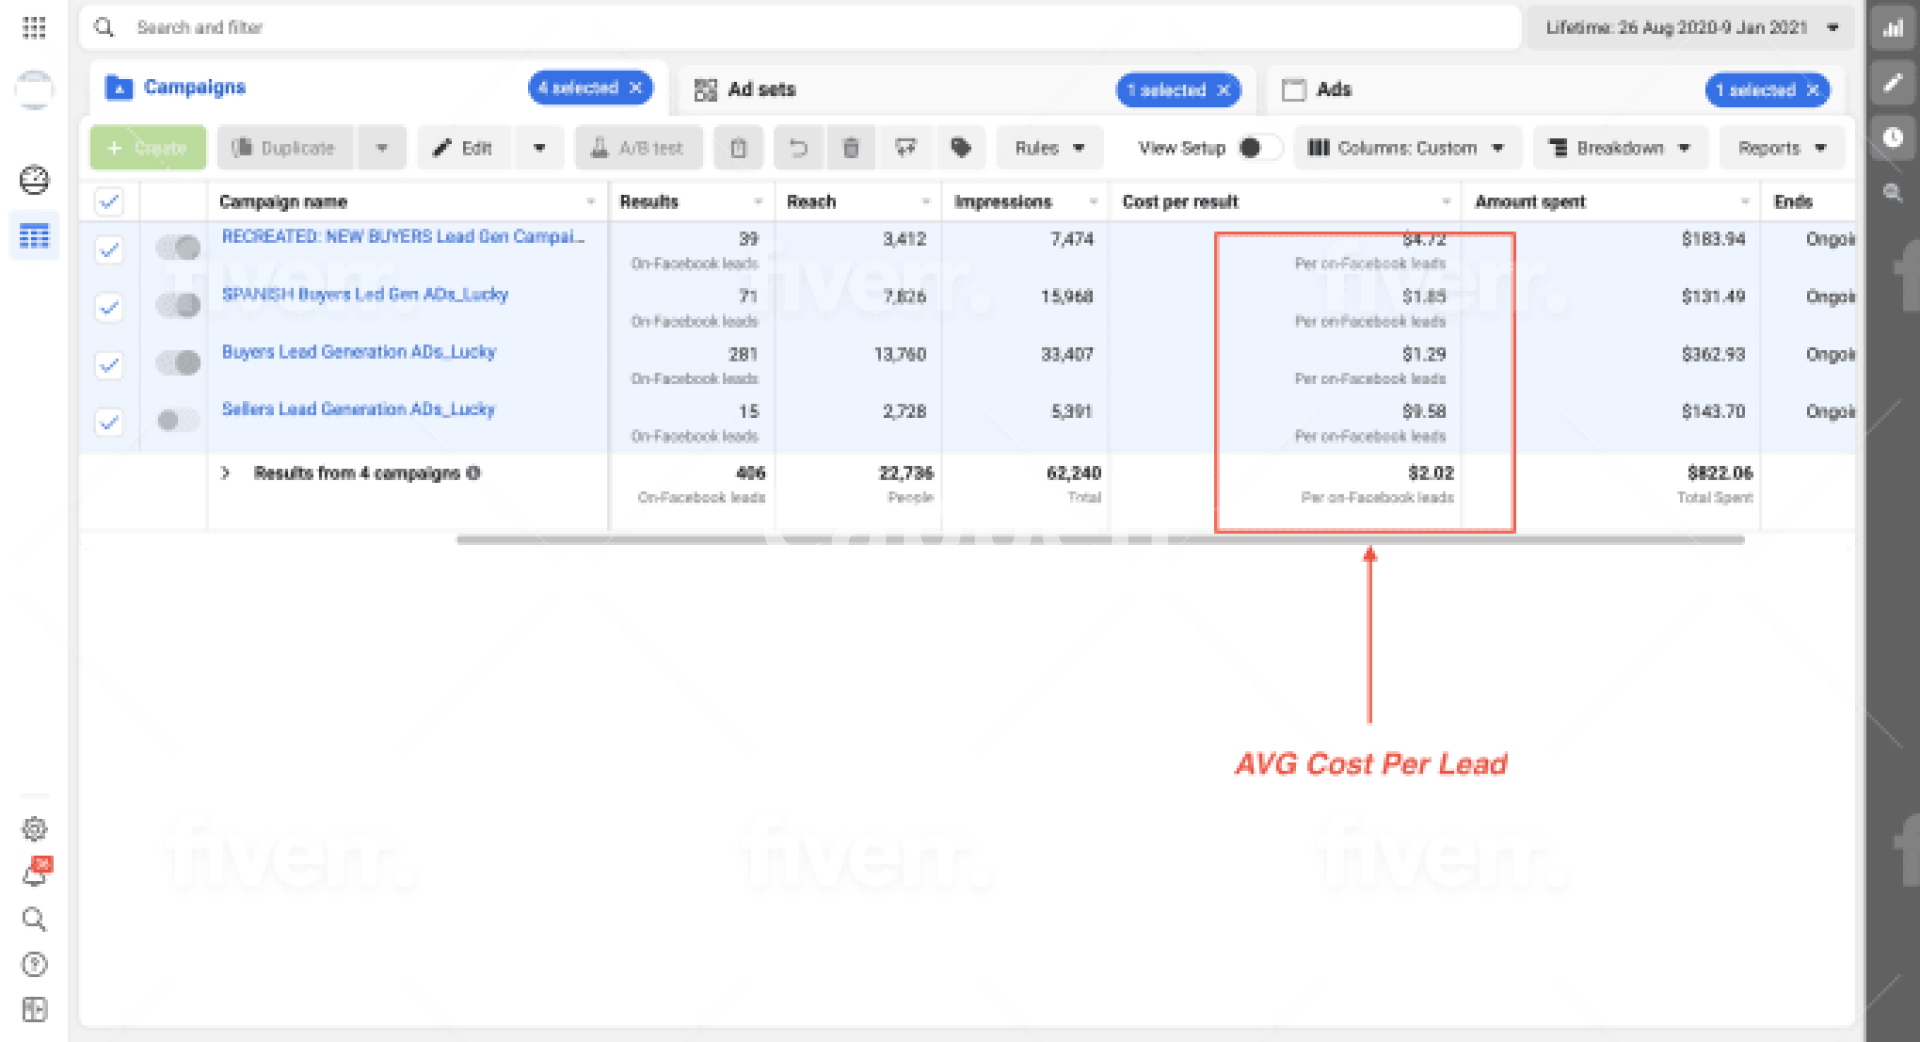Expand Results from 4 campaigns row

click(226, 473)
